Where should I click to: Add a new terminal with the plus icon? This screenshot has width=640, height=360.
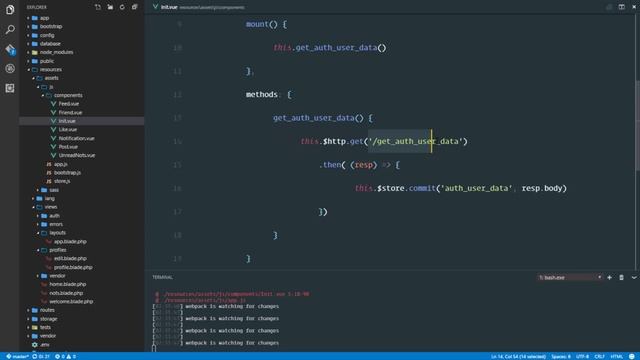click(x=609, y=278)
